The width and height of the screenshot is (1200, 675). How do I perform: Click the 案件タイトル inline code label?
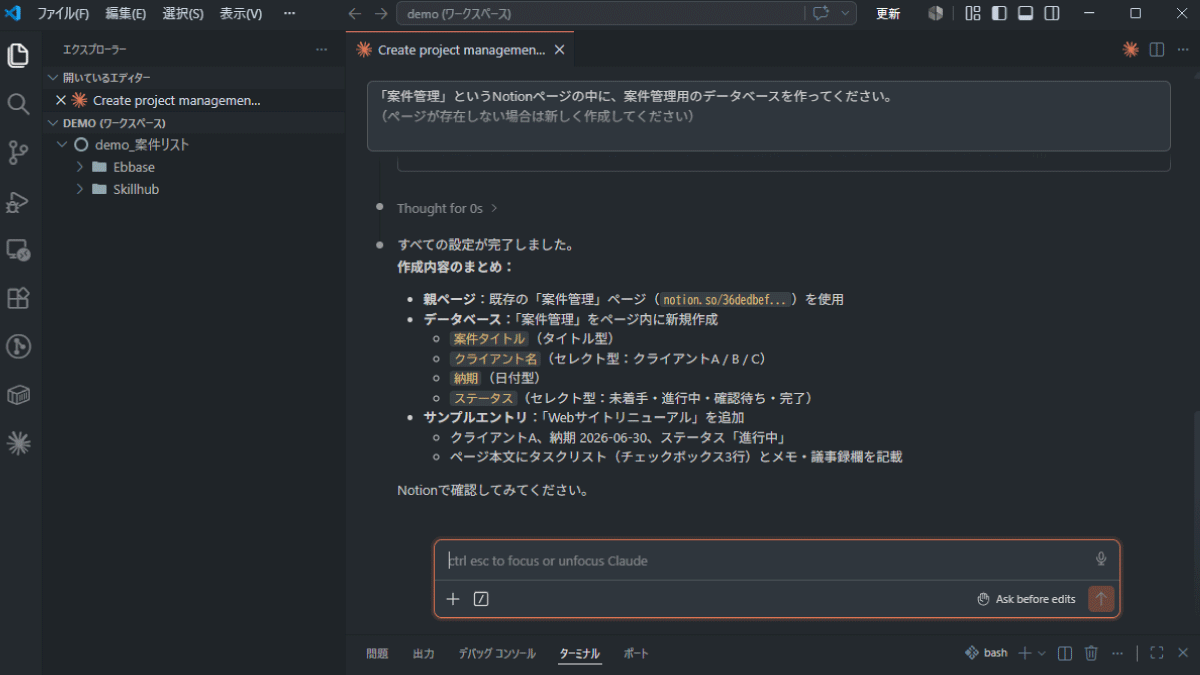(489, 339)
